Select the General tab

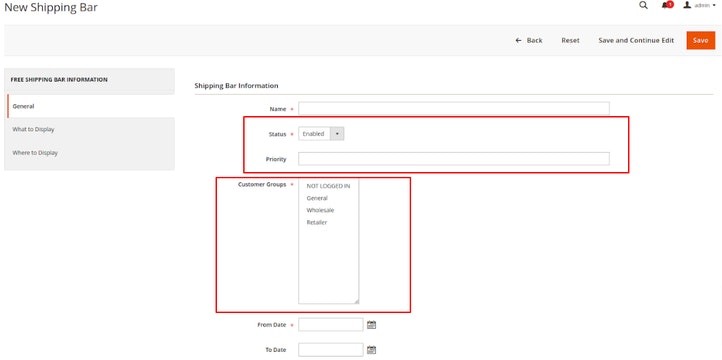[91, 106]
